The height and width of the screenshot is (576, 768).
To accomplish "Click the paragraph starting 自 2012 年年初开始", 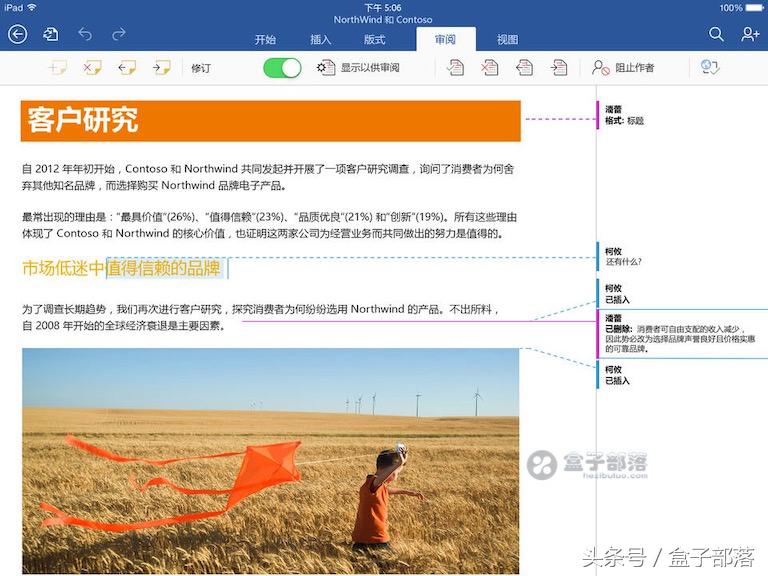I will pyautogui.click(x=268, y=177).
